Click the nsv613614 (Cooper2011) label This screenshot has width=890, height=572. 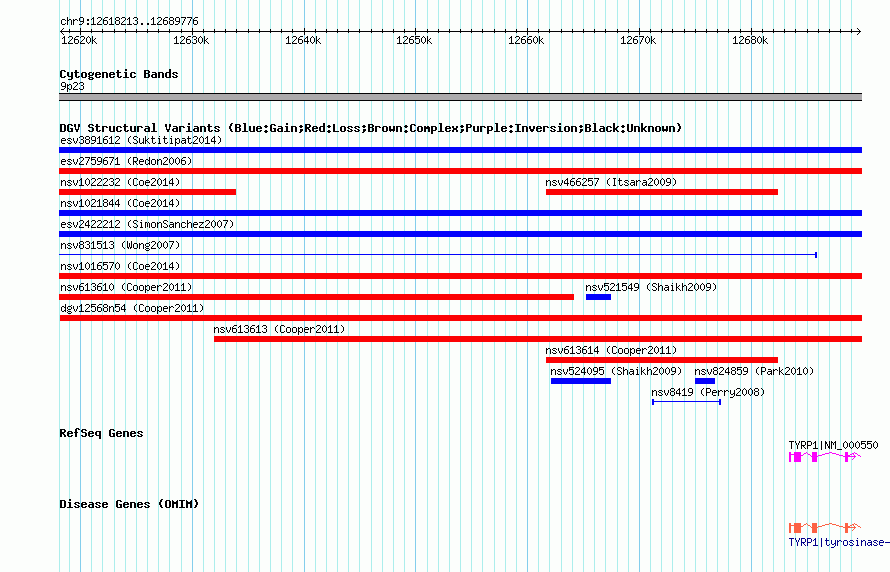point(611,350)
